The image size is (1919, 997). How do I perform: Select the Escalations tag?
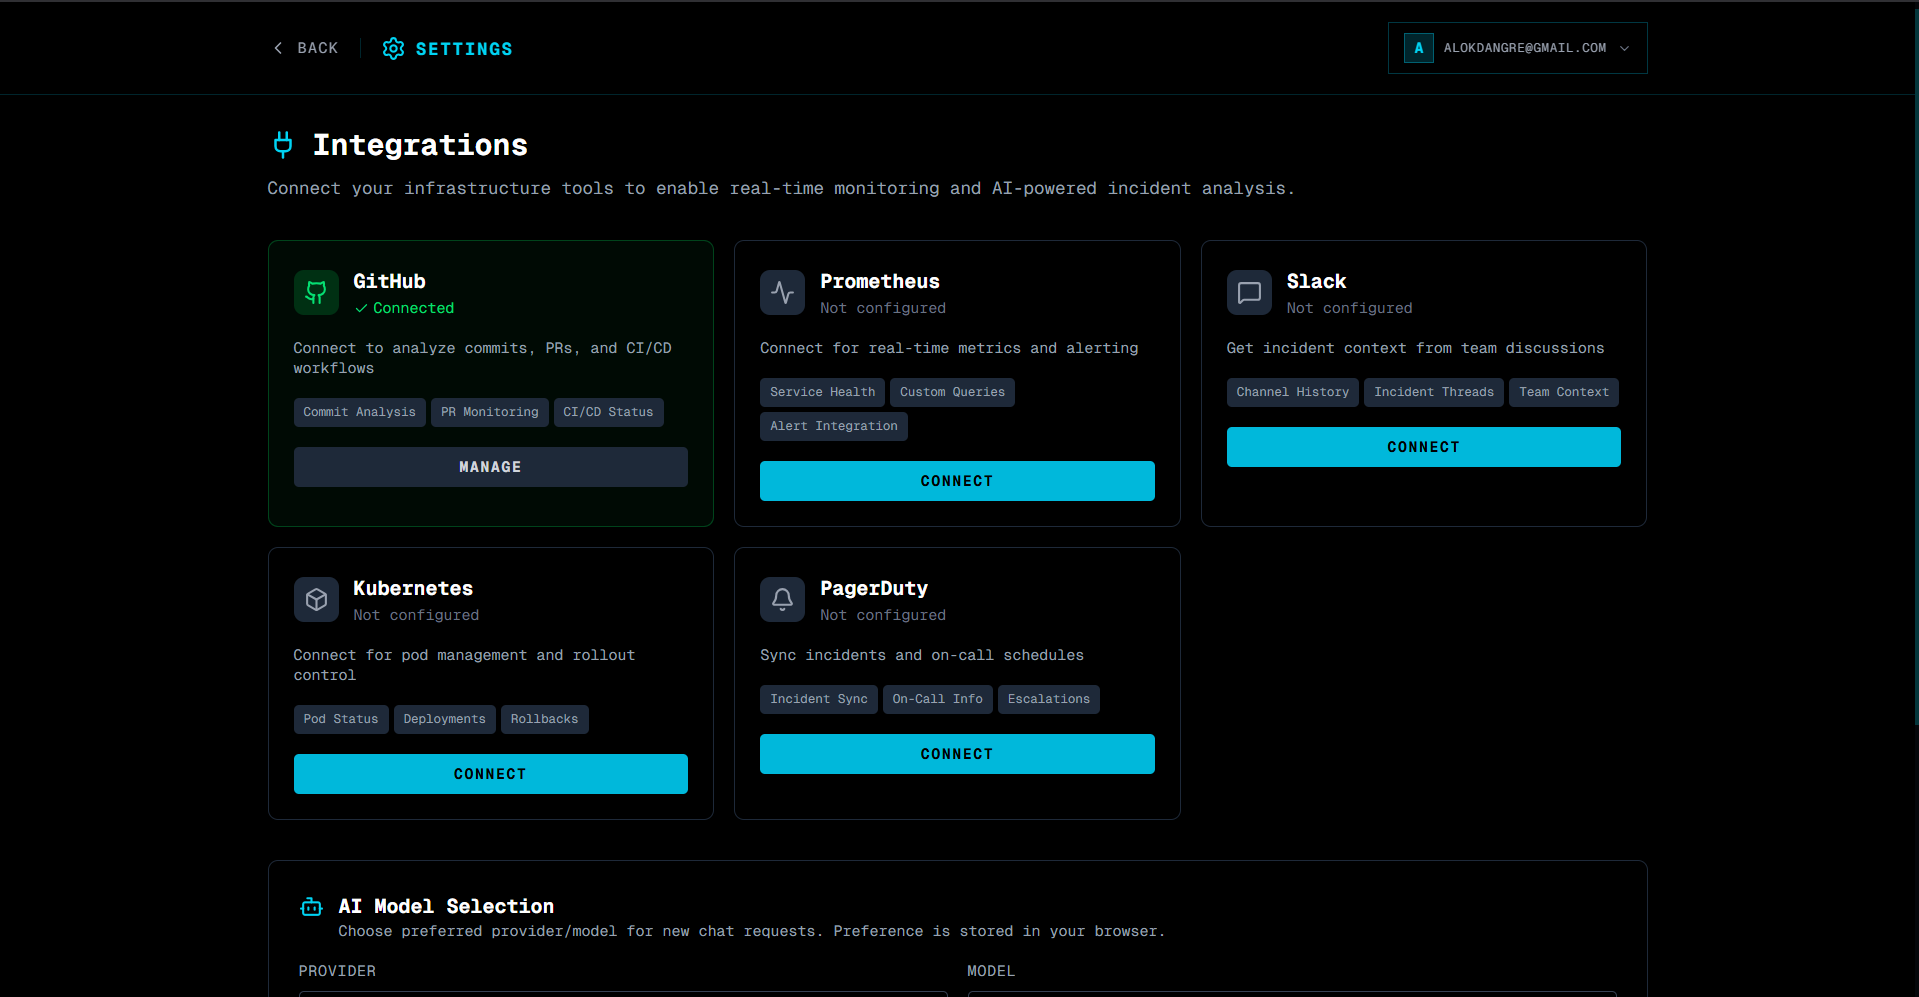(1049, 699)
